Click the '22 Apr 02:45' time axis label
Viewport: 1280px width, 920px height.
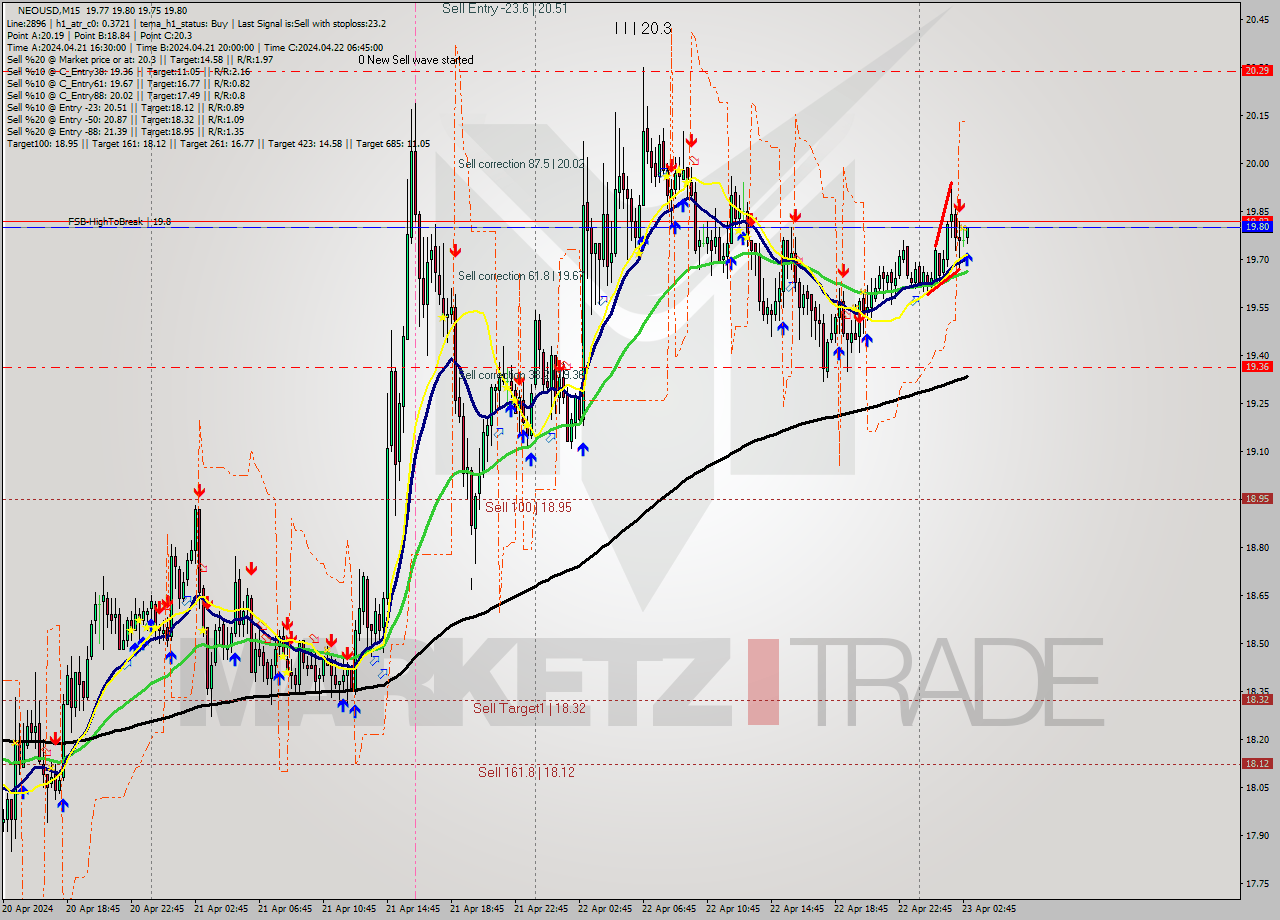tap(605, 909)
